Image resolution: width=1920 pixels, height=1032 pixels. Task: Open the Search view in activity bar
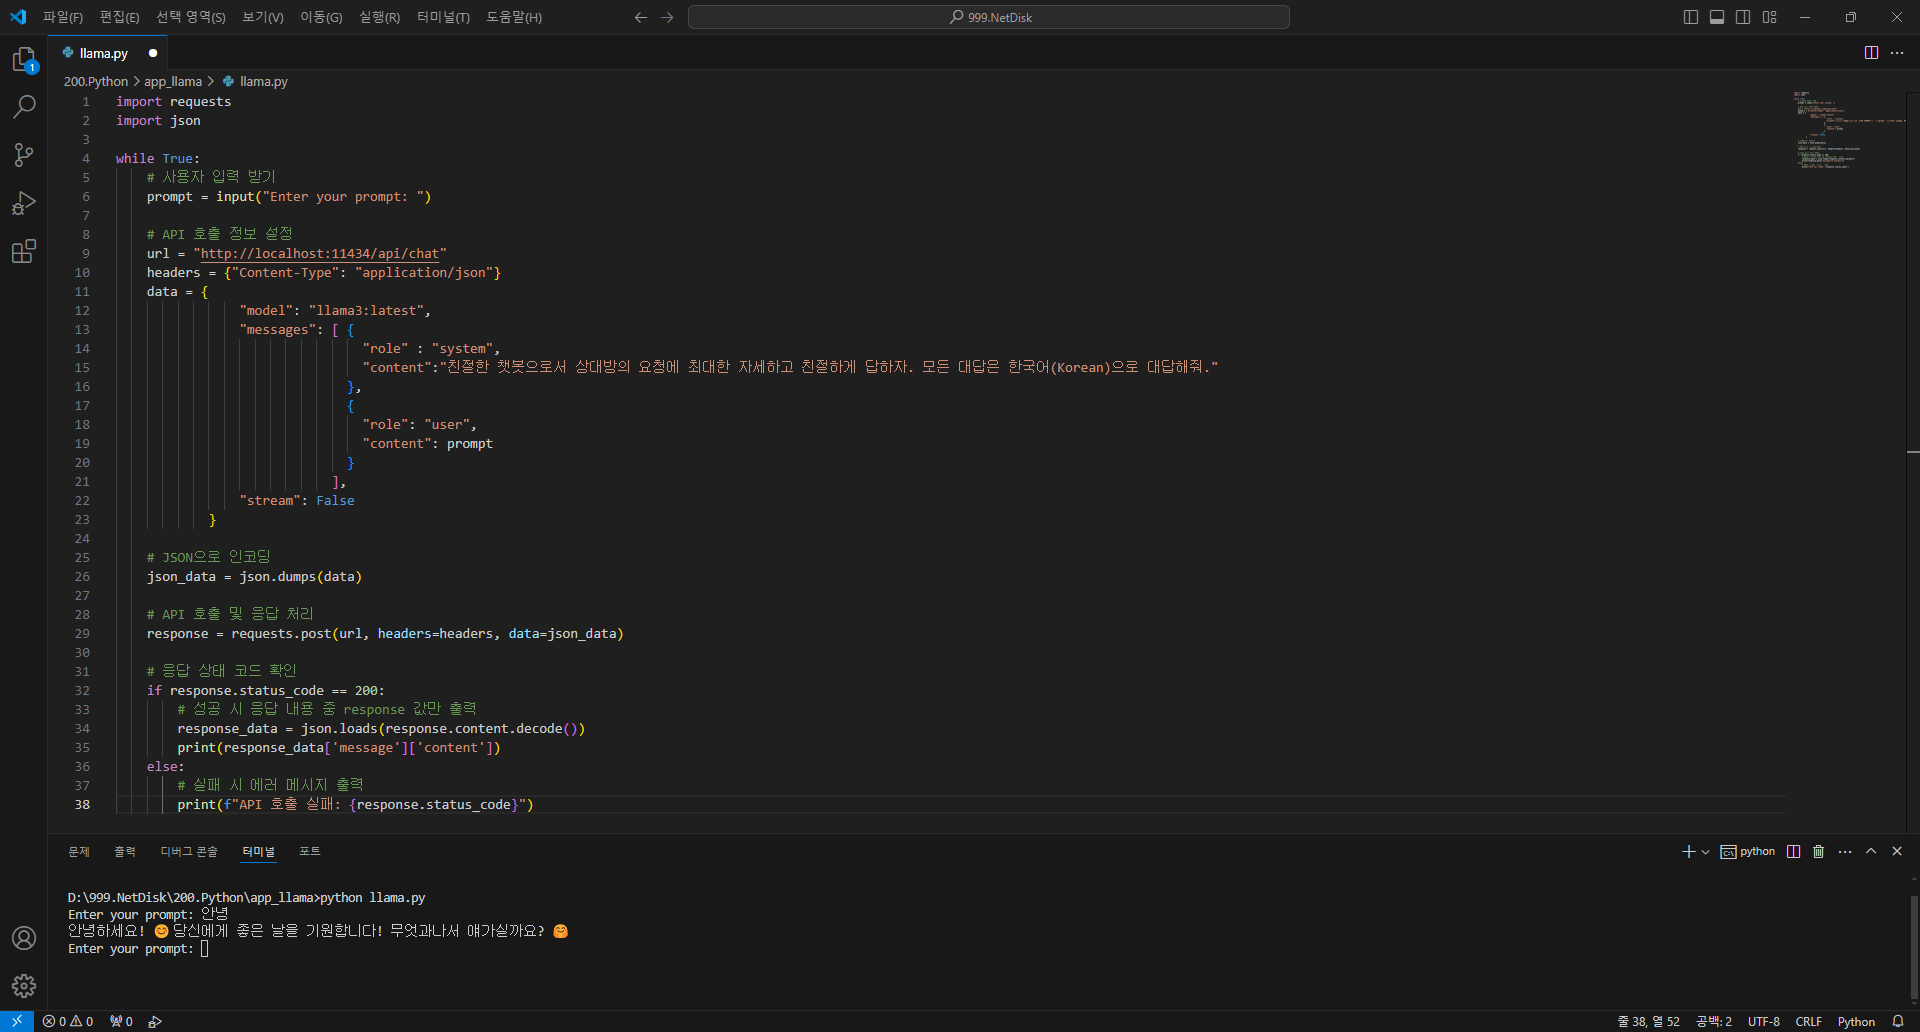click(24, 106)
